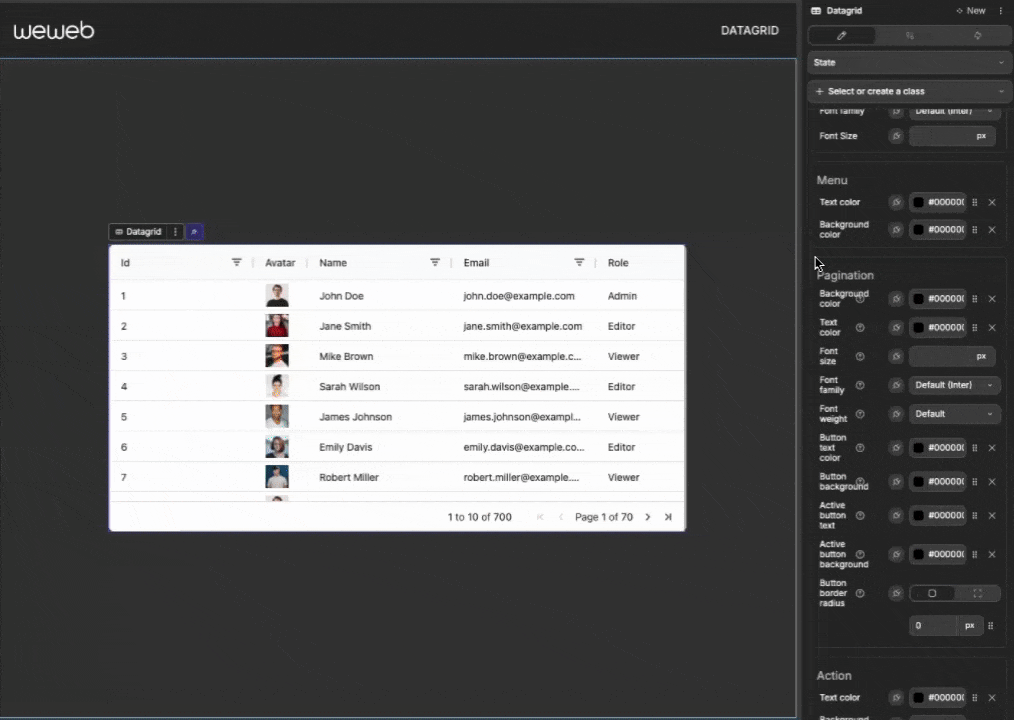Open the Font family dropdown showing Default (Inter)

pyautogui.click(x=953, y=384)
